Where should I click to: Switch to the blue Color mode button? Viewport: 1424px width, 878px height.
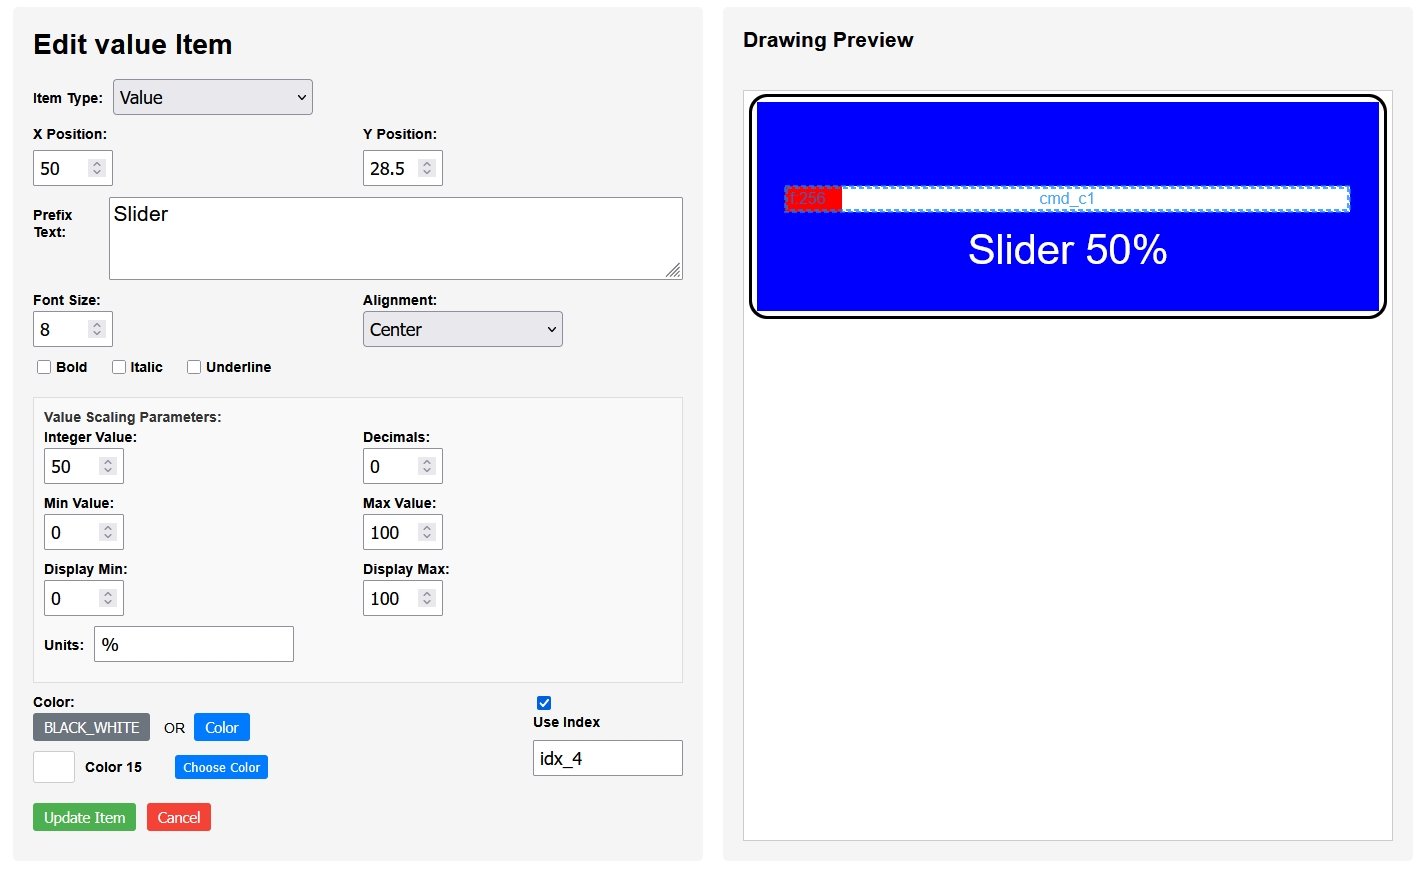[x=221, y=727]
